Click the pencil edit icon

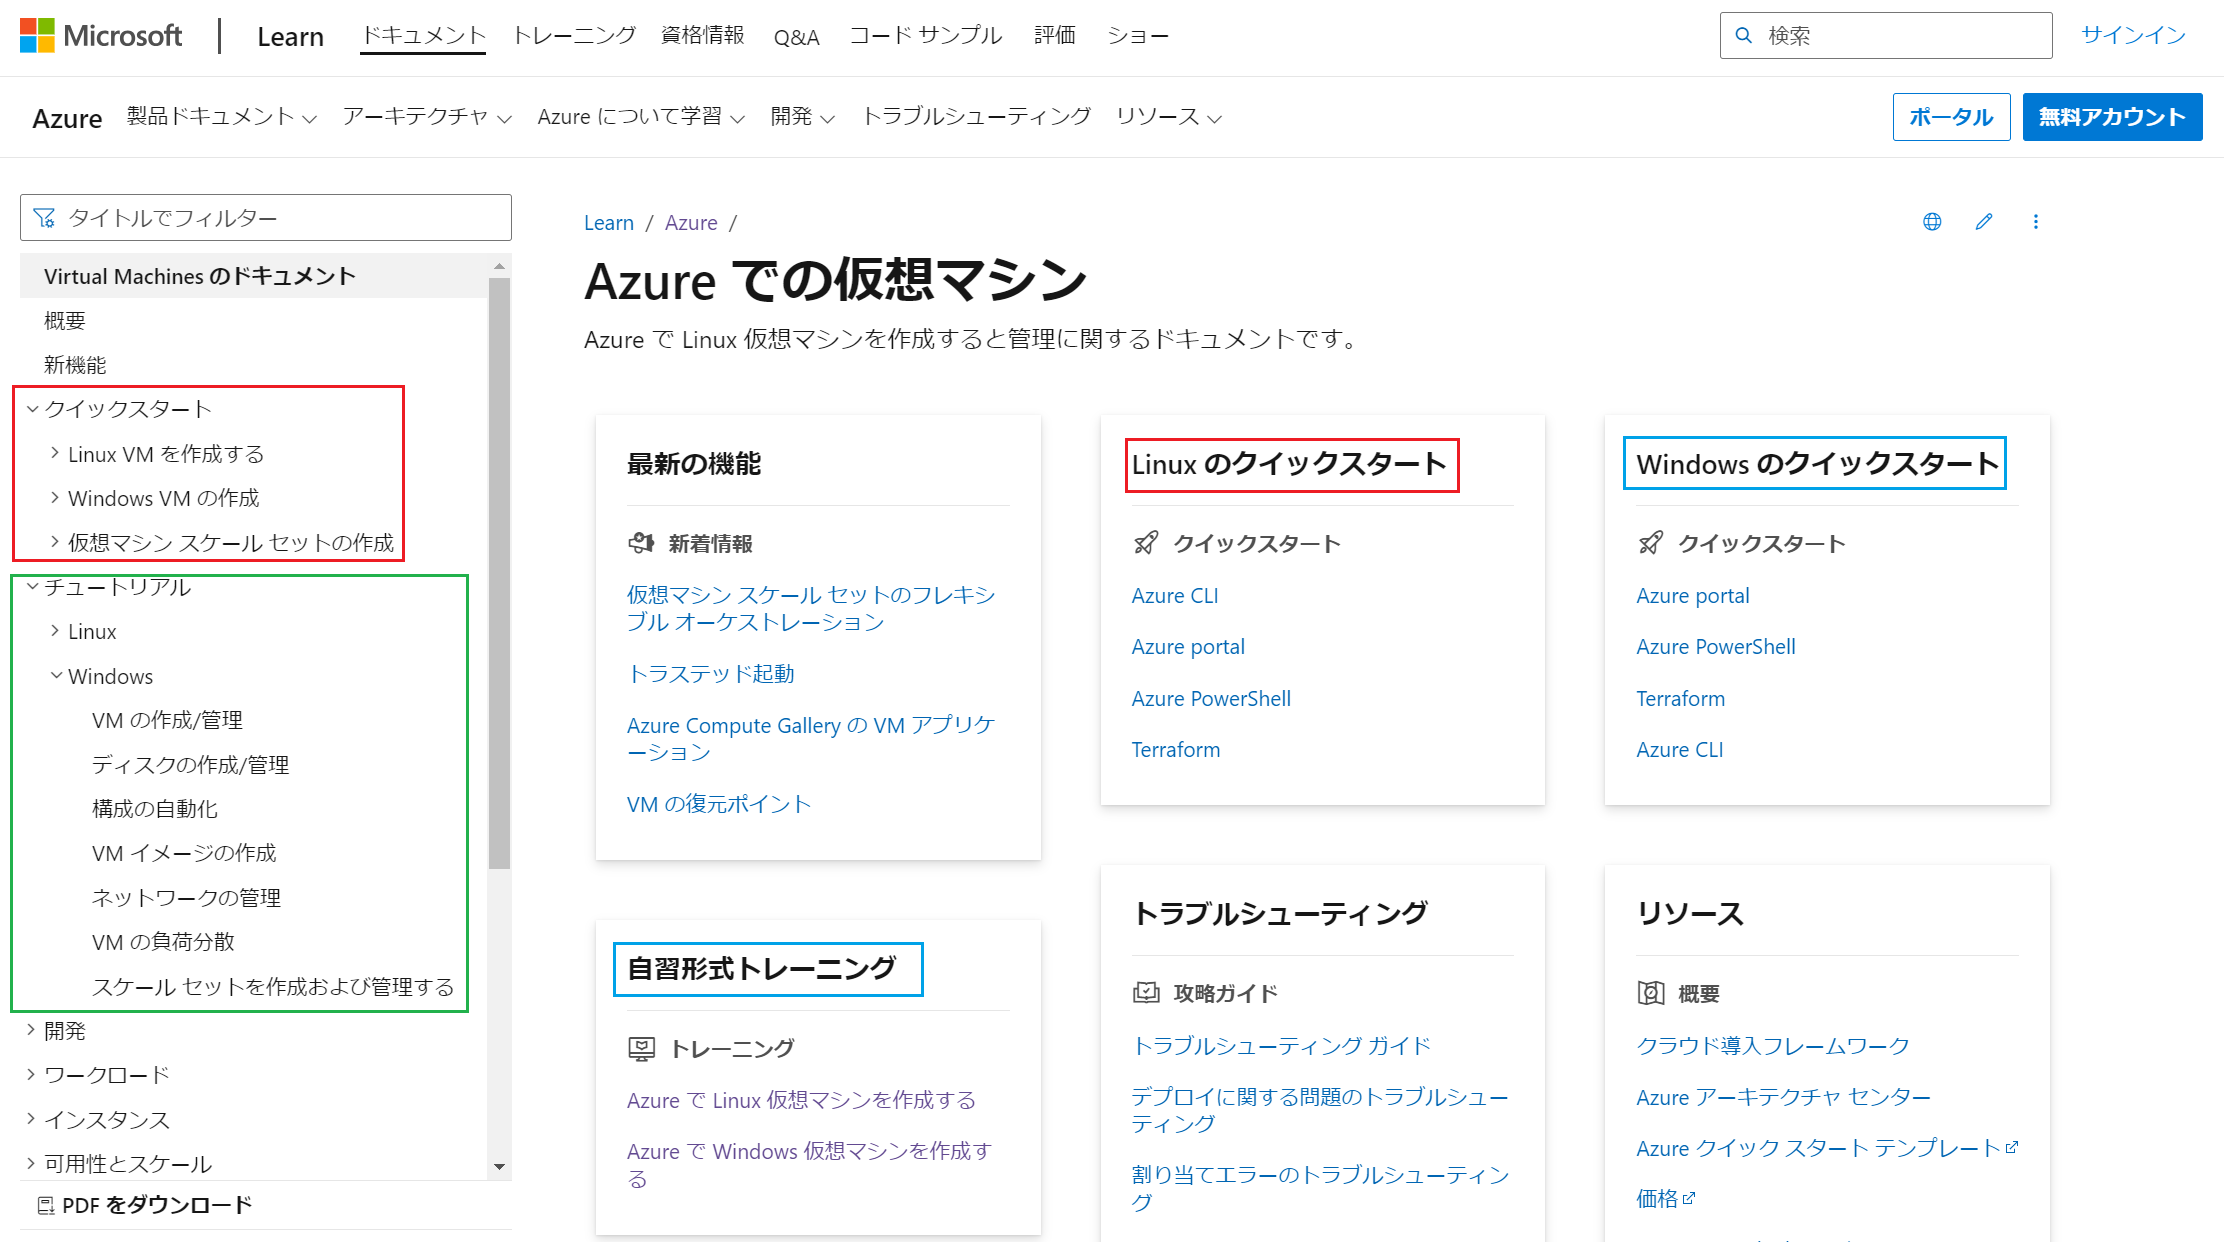click(1984, 222)
